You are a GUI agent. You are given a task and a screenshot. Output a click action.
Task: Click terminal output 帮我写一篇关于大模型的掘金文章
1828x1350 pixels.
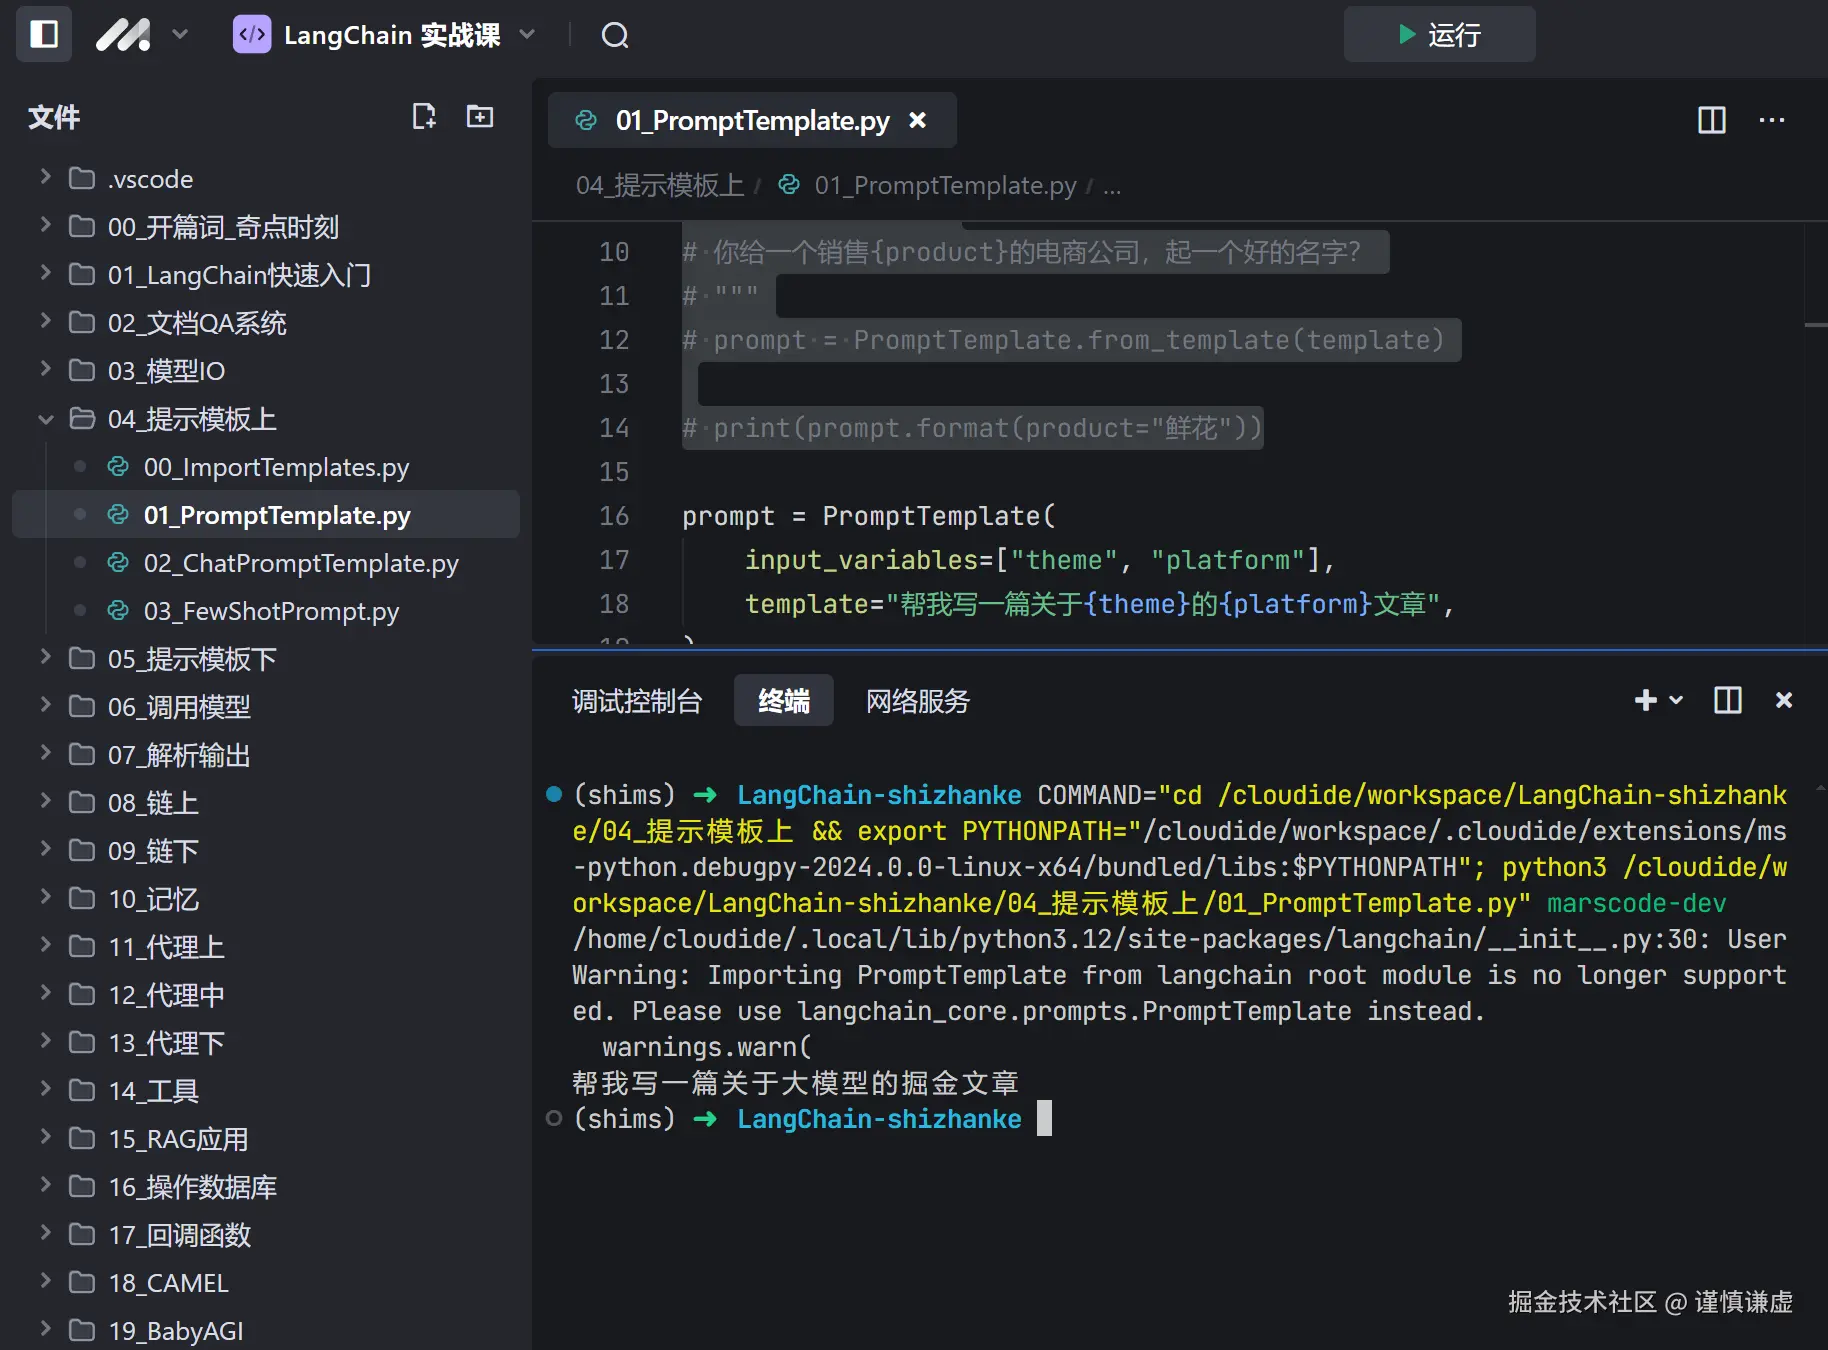click(795, 1083)
